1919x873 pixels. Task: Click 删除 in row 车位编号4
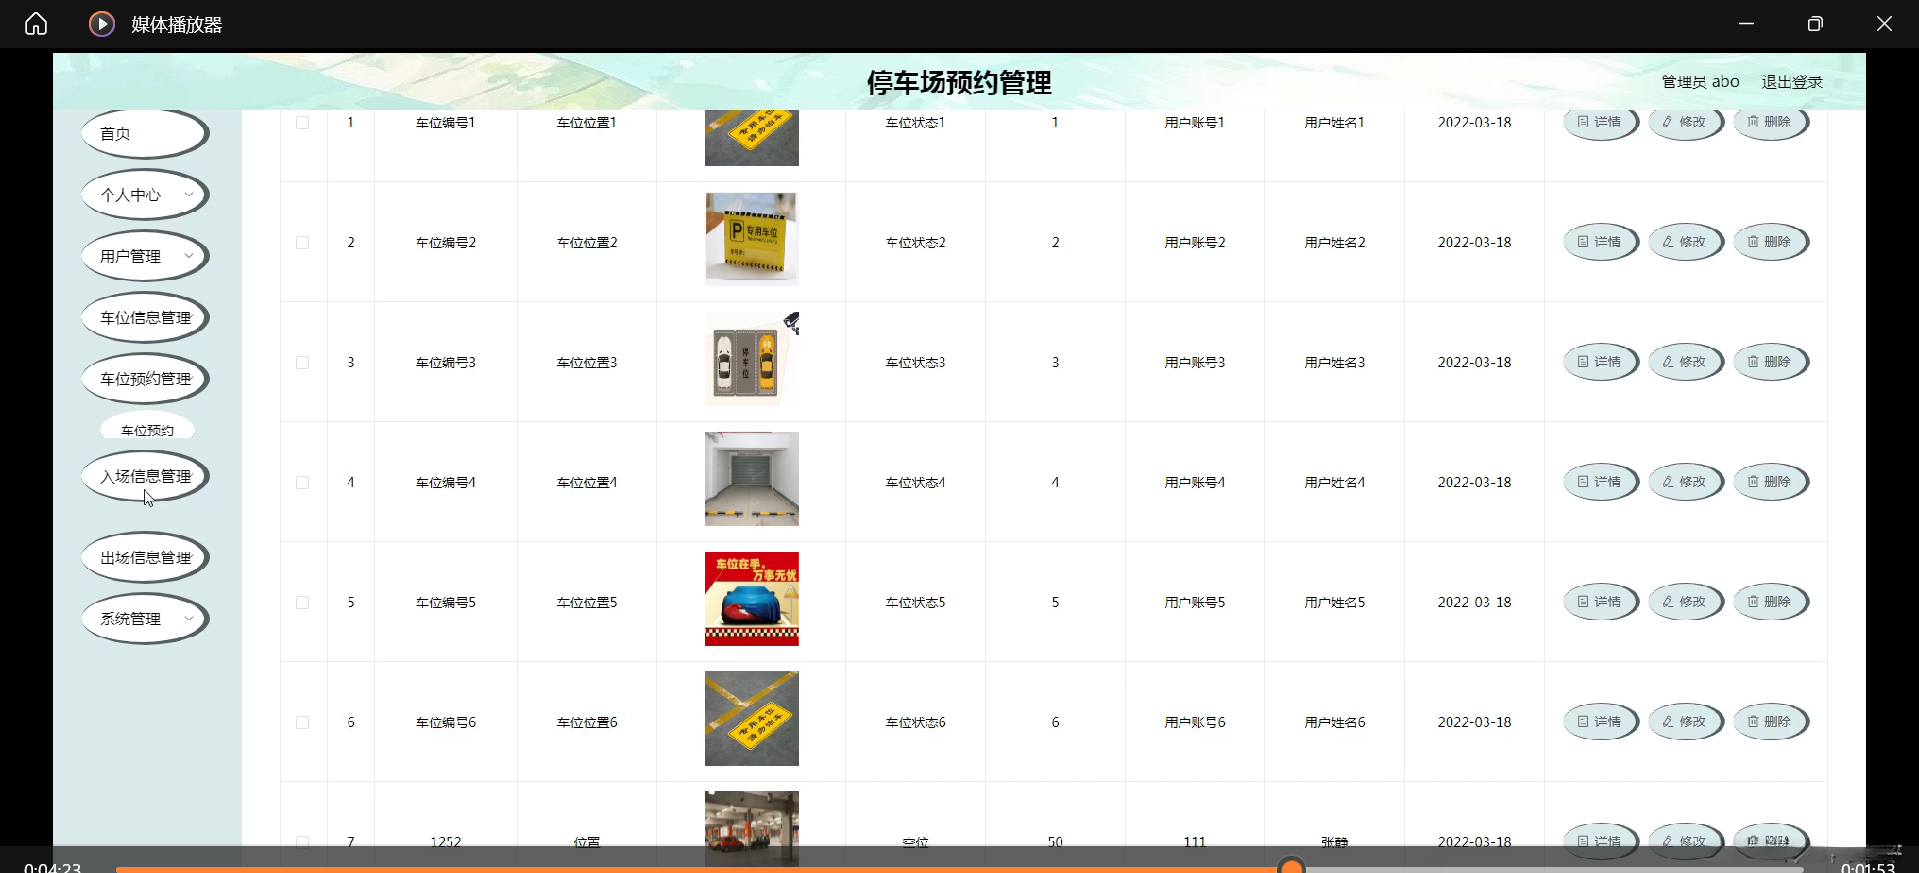coord(1770,482)
